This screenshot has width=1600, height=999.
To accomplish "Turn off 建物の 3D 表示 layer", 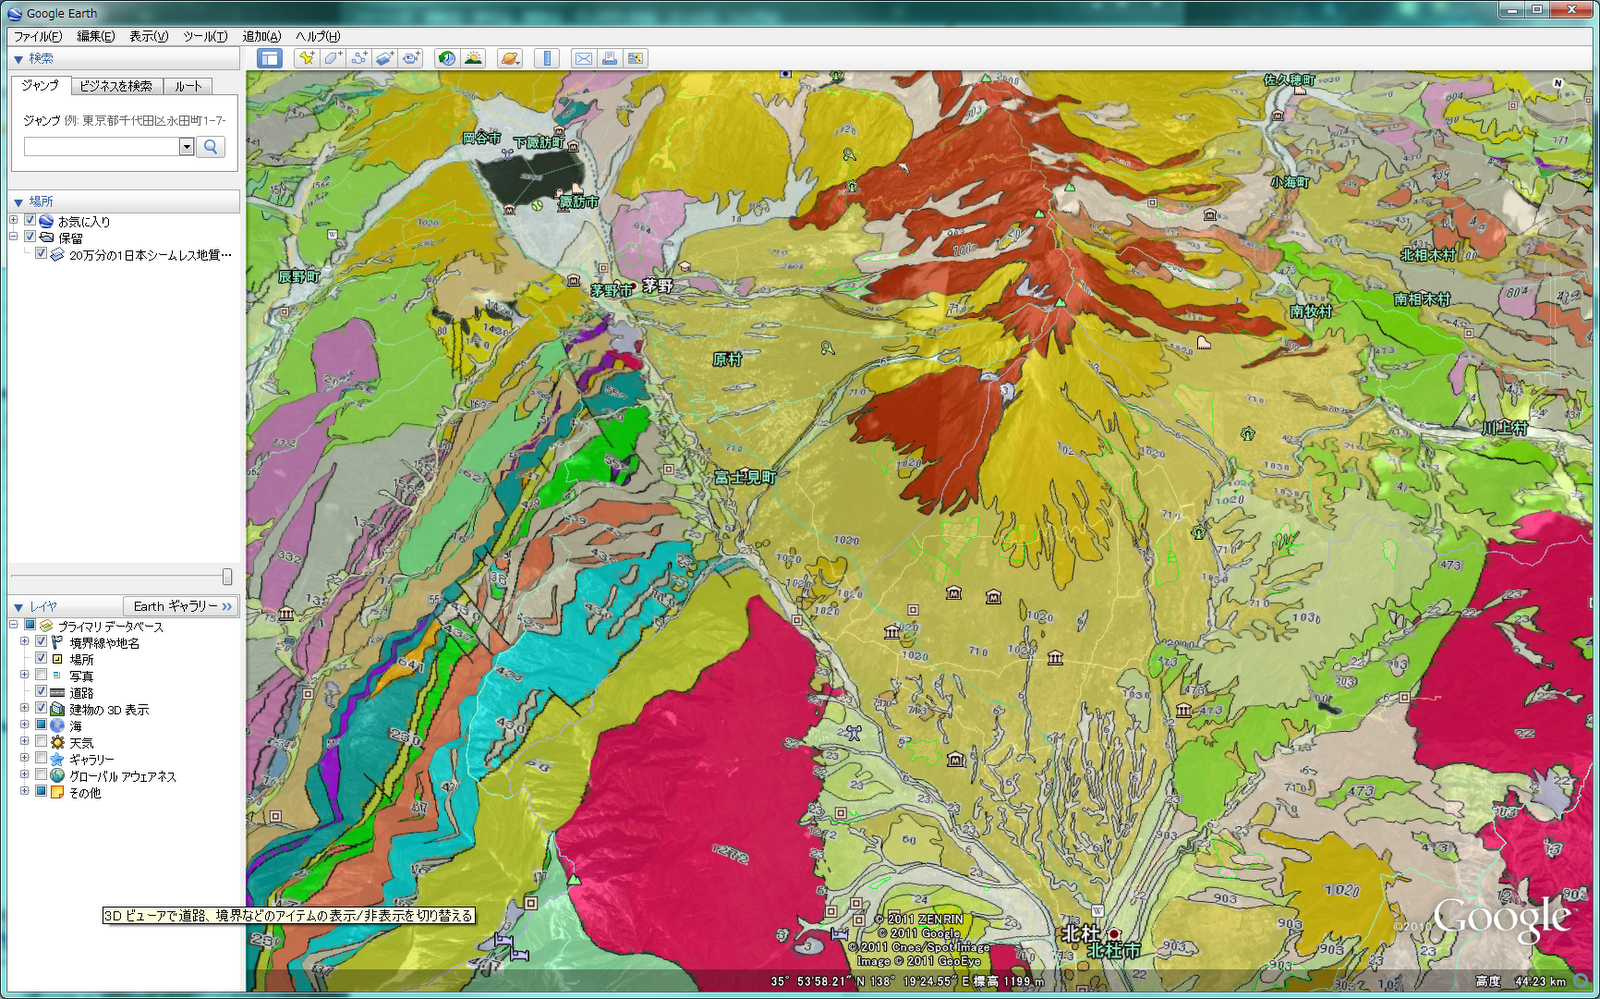I will tap(41, 709).
